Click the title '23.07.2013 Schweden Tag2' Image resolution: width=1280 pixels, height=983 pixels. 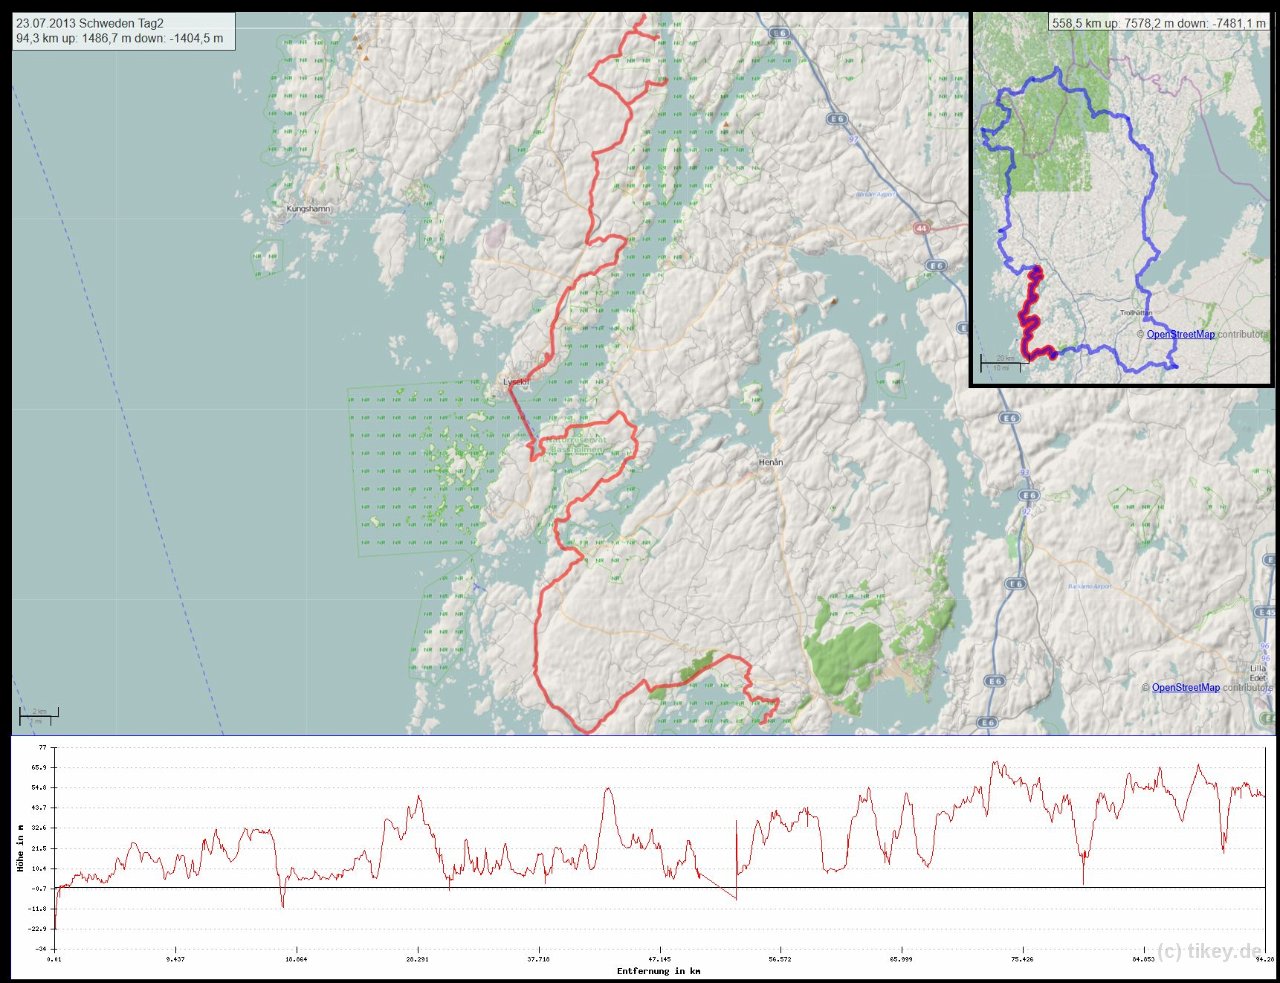[x=90, y=23]
